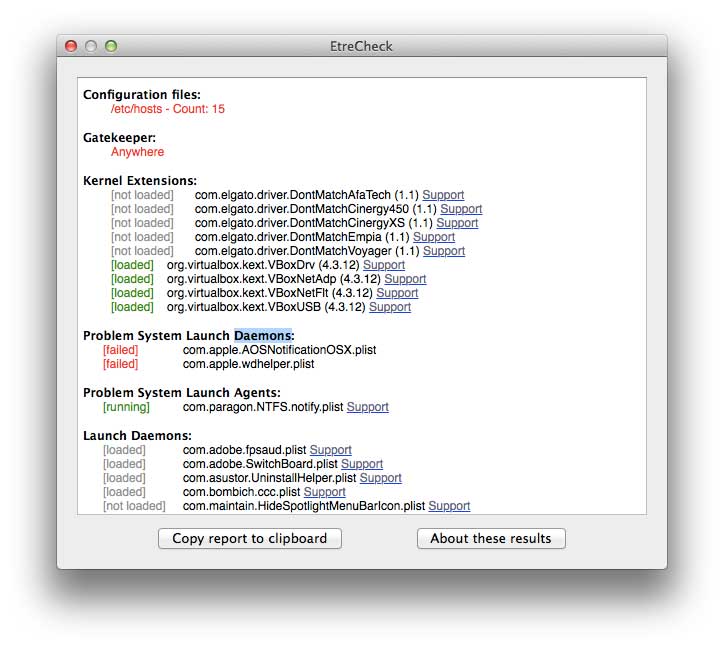Click [failed] status beside AOSNotificationOSX.plist
Viewport: 724px width, 648px height.
[x=121, y=350]
